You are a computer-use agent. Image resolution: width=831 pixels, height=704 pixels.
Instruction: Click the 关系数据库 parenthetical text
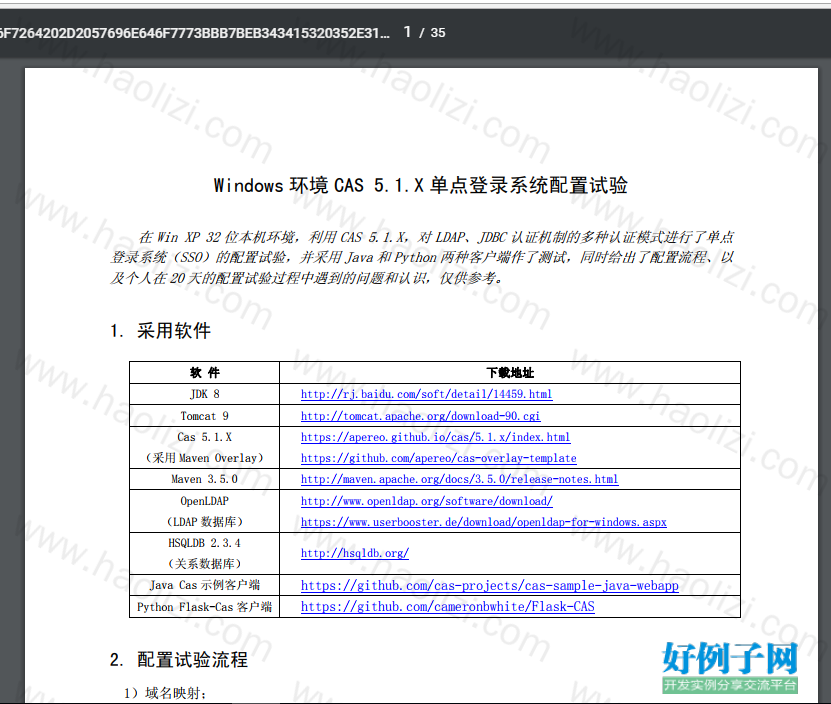(x=205, y=564)
